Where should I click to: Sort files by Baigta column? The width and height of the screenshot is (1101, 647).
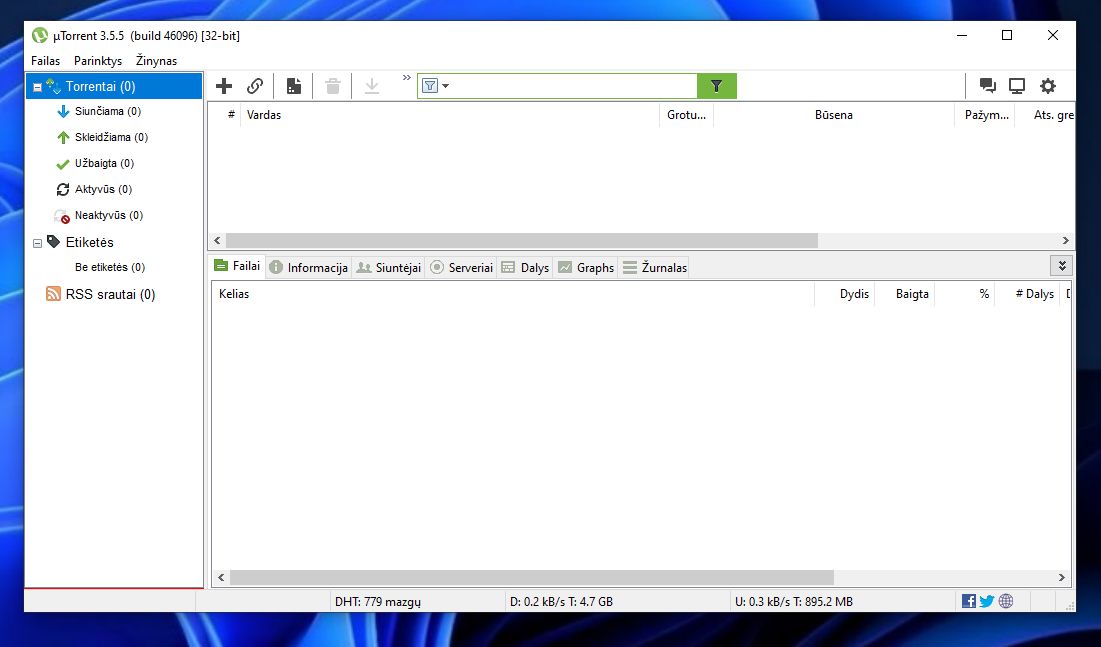point(904,294)
